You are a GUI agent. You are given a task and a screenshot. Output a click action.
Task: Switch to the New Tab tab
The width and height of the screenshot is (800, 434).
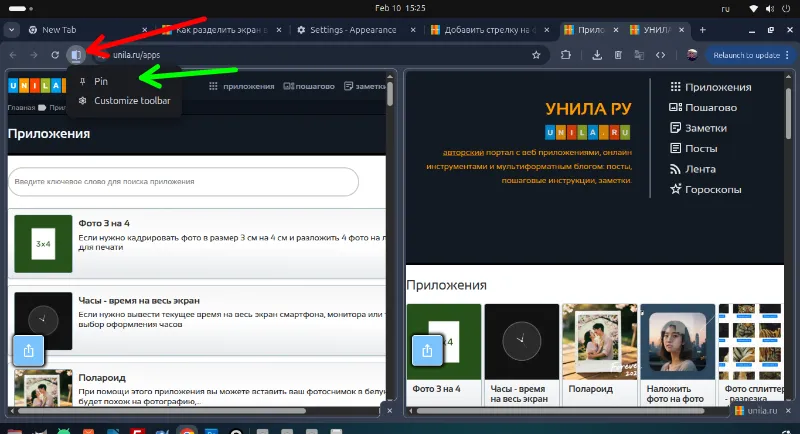click(x=82, y=30)
